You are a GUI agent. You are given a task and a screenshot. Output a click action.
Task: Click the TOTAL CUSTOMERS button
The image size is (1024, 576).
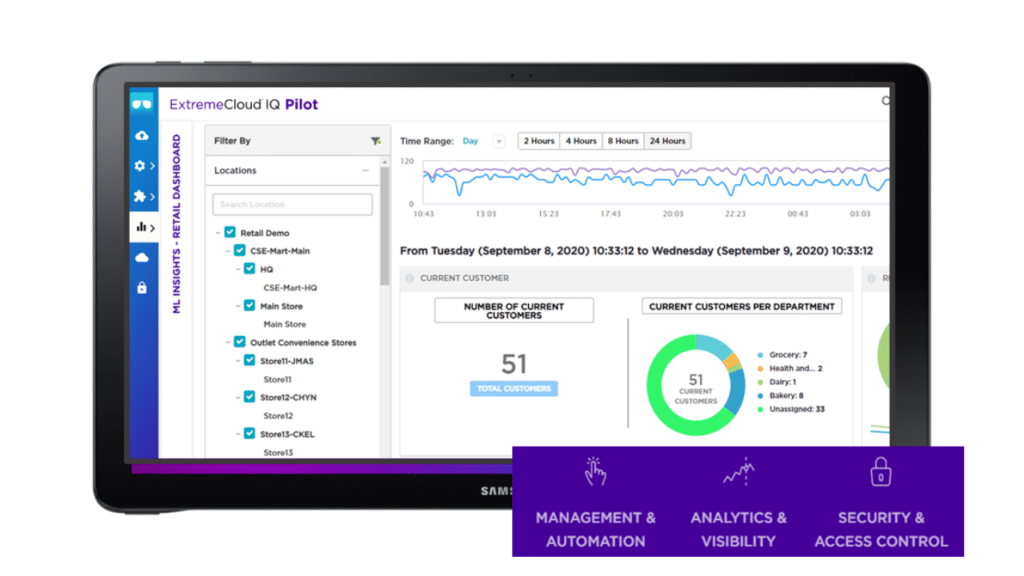tap(514, 389)
